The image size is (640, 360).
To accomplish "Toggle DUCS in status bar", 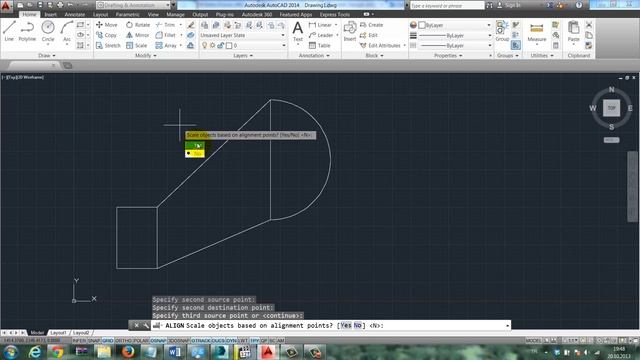I will [x=218, y=340].
